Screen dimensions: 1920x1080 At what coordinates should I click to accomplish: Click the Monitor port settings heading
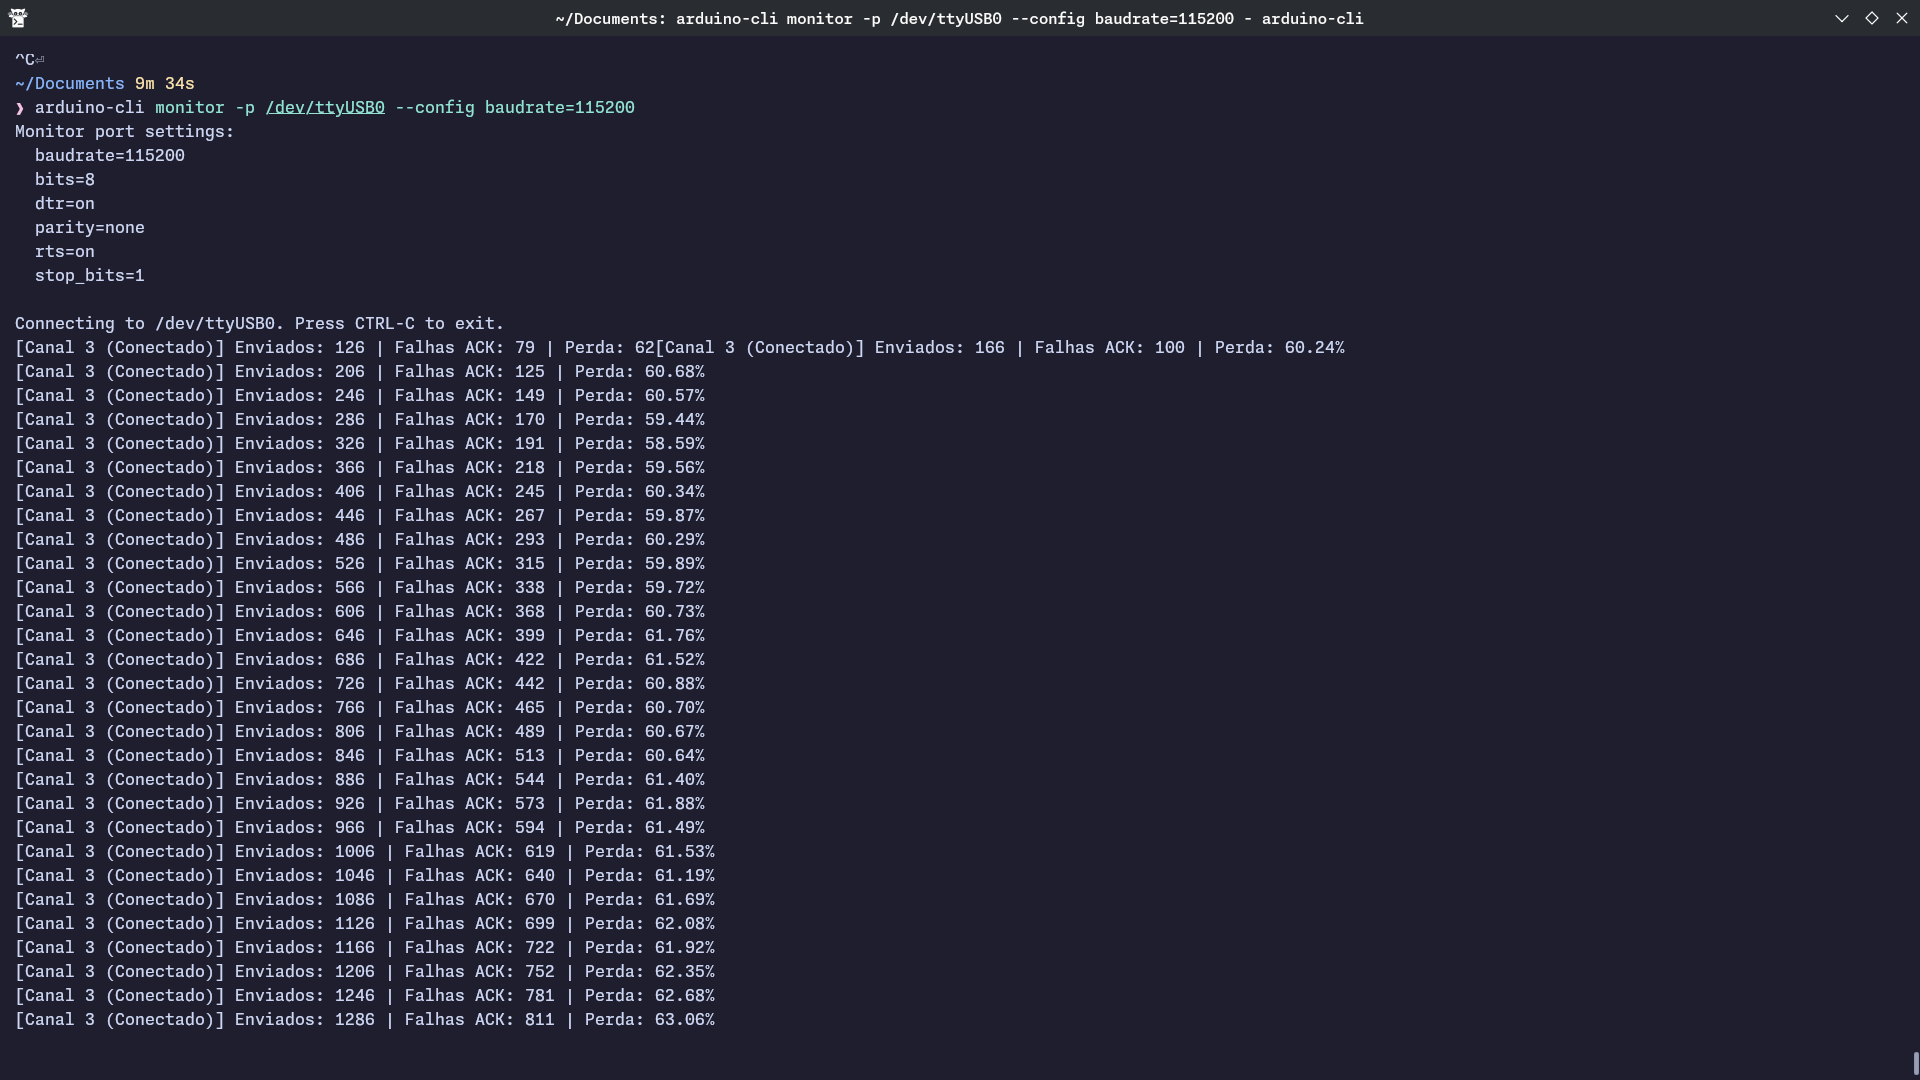pos(125,131)
